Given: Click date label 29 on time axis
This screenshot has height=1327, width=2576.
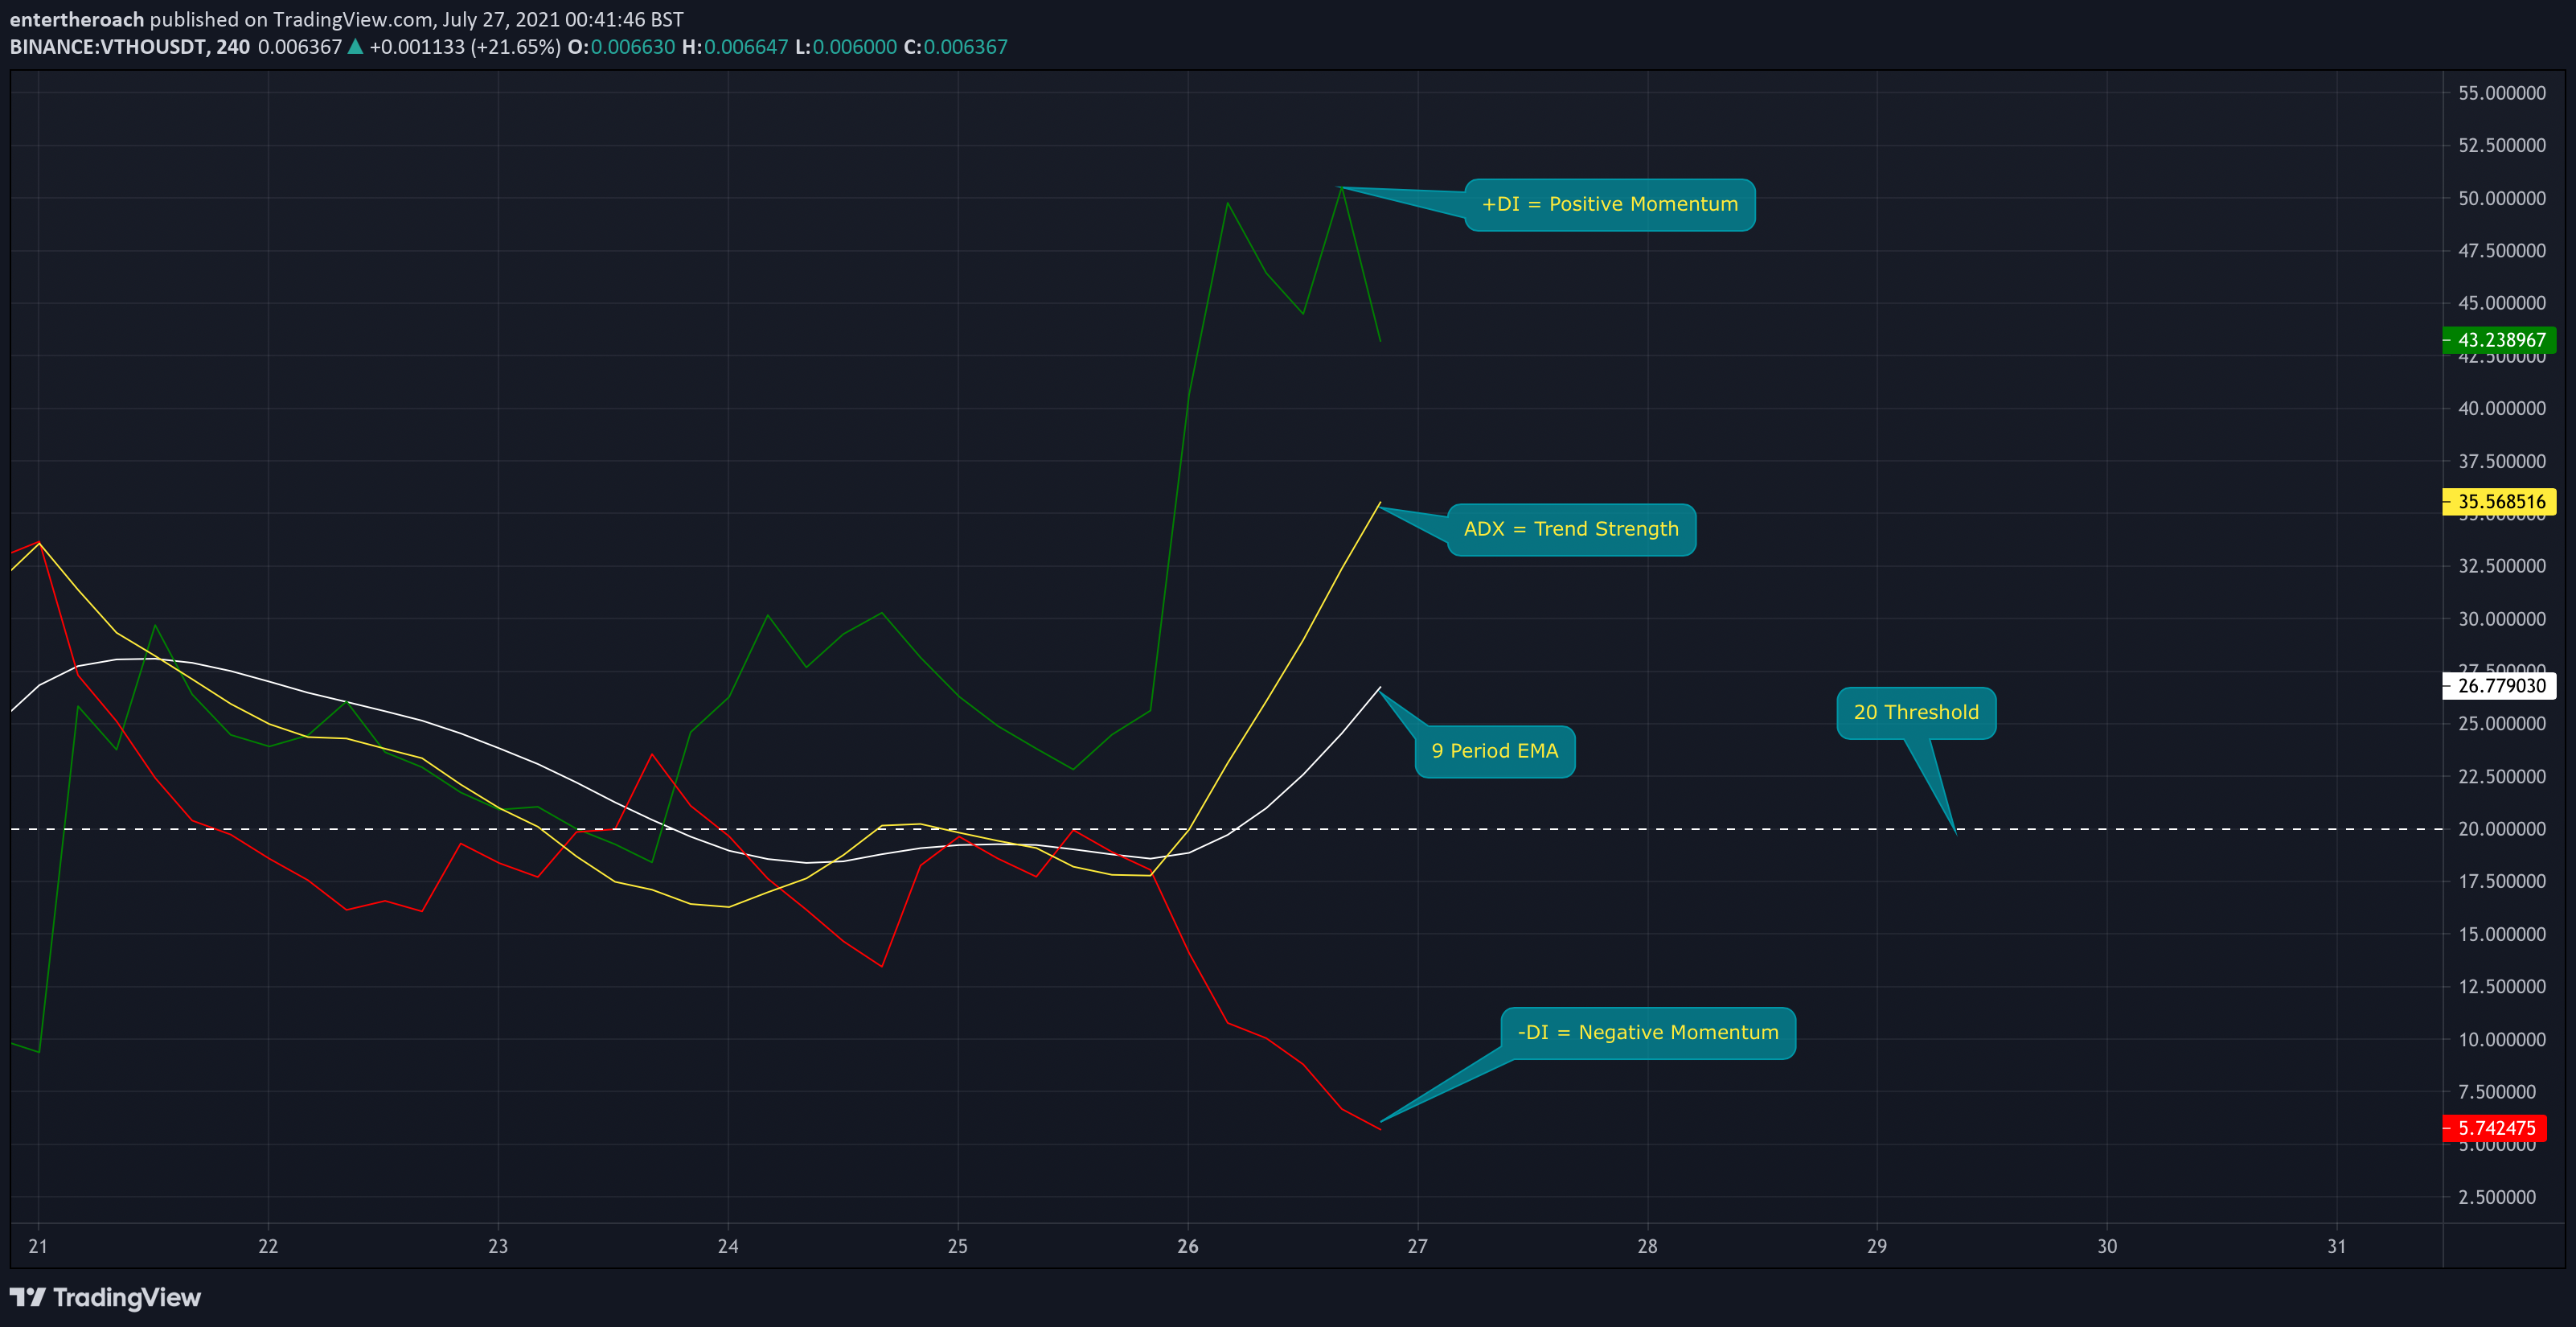Looking at the screenshot, I should tap(1877, 1246).
